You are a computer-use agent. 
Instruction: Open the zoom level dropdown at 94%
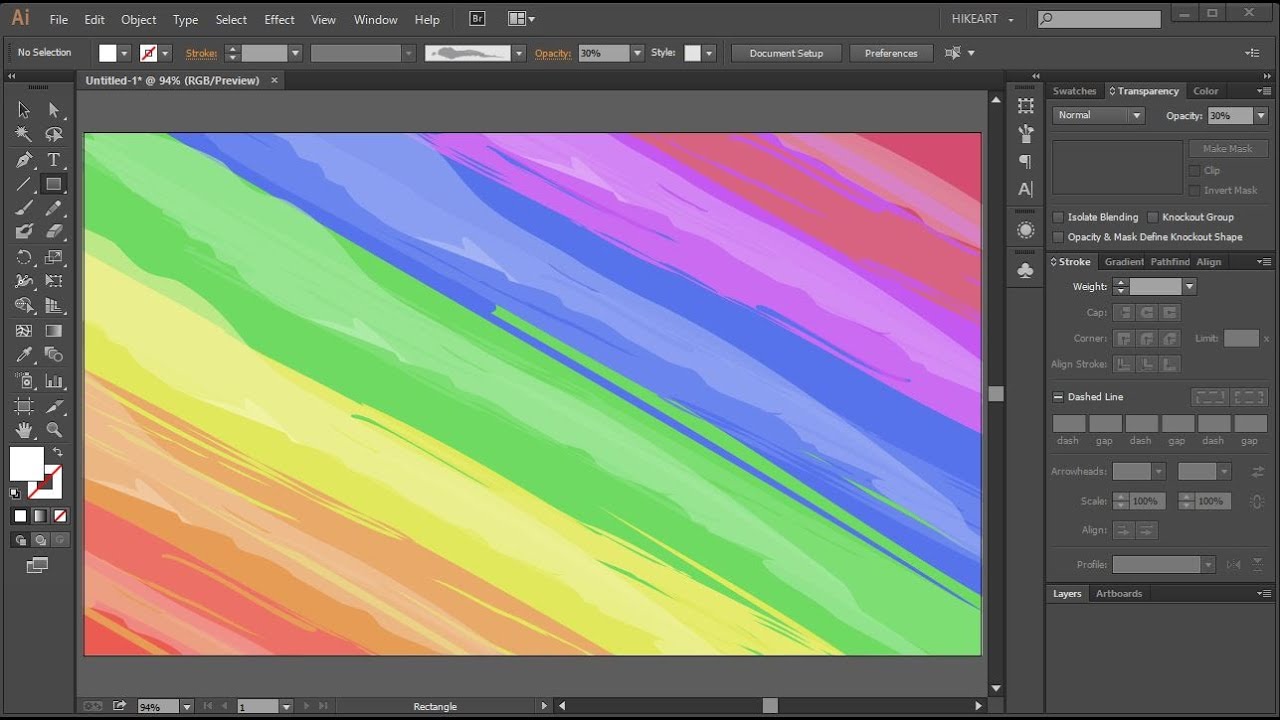pyautogui.click(x=186, y=707)
